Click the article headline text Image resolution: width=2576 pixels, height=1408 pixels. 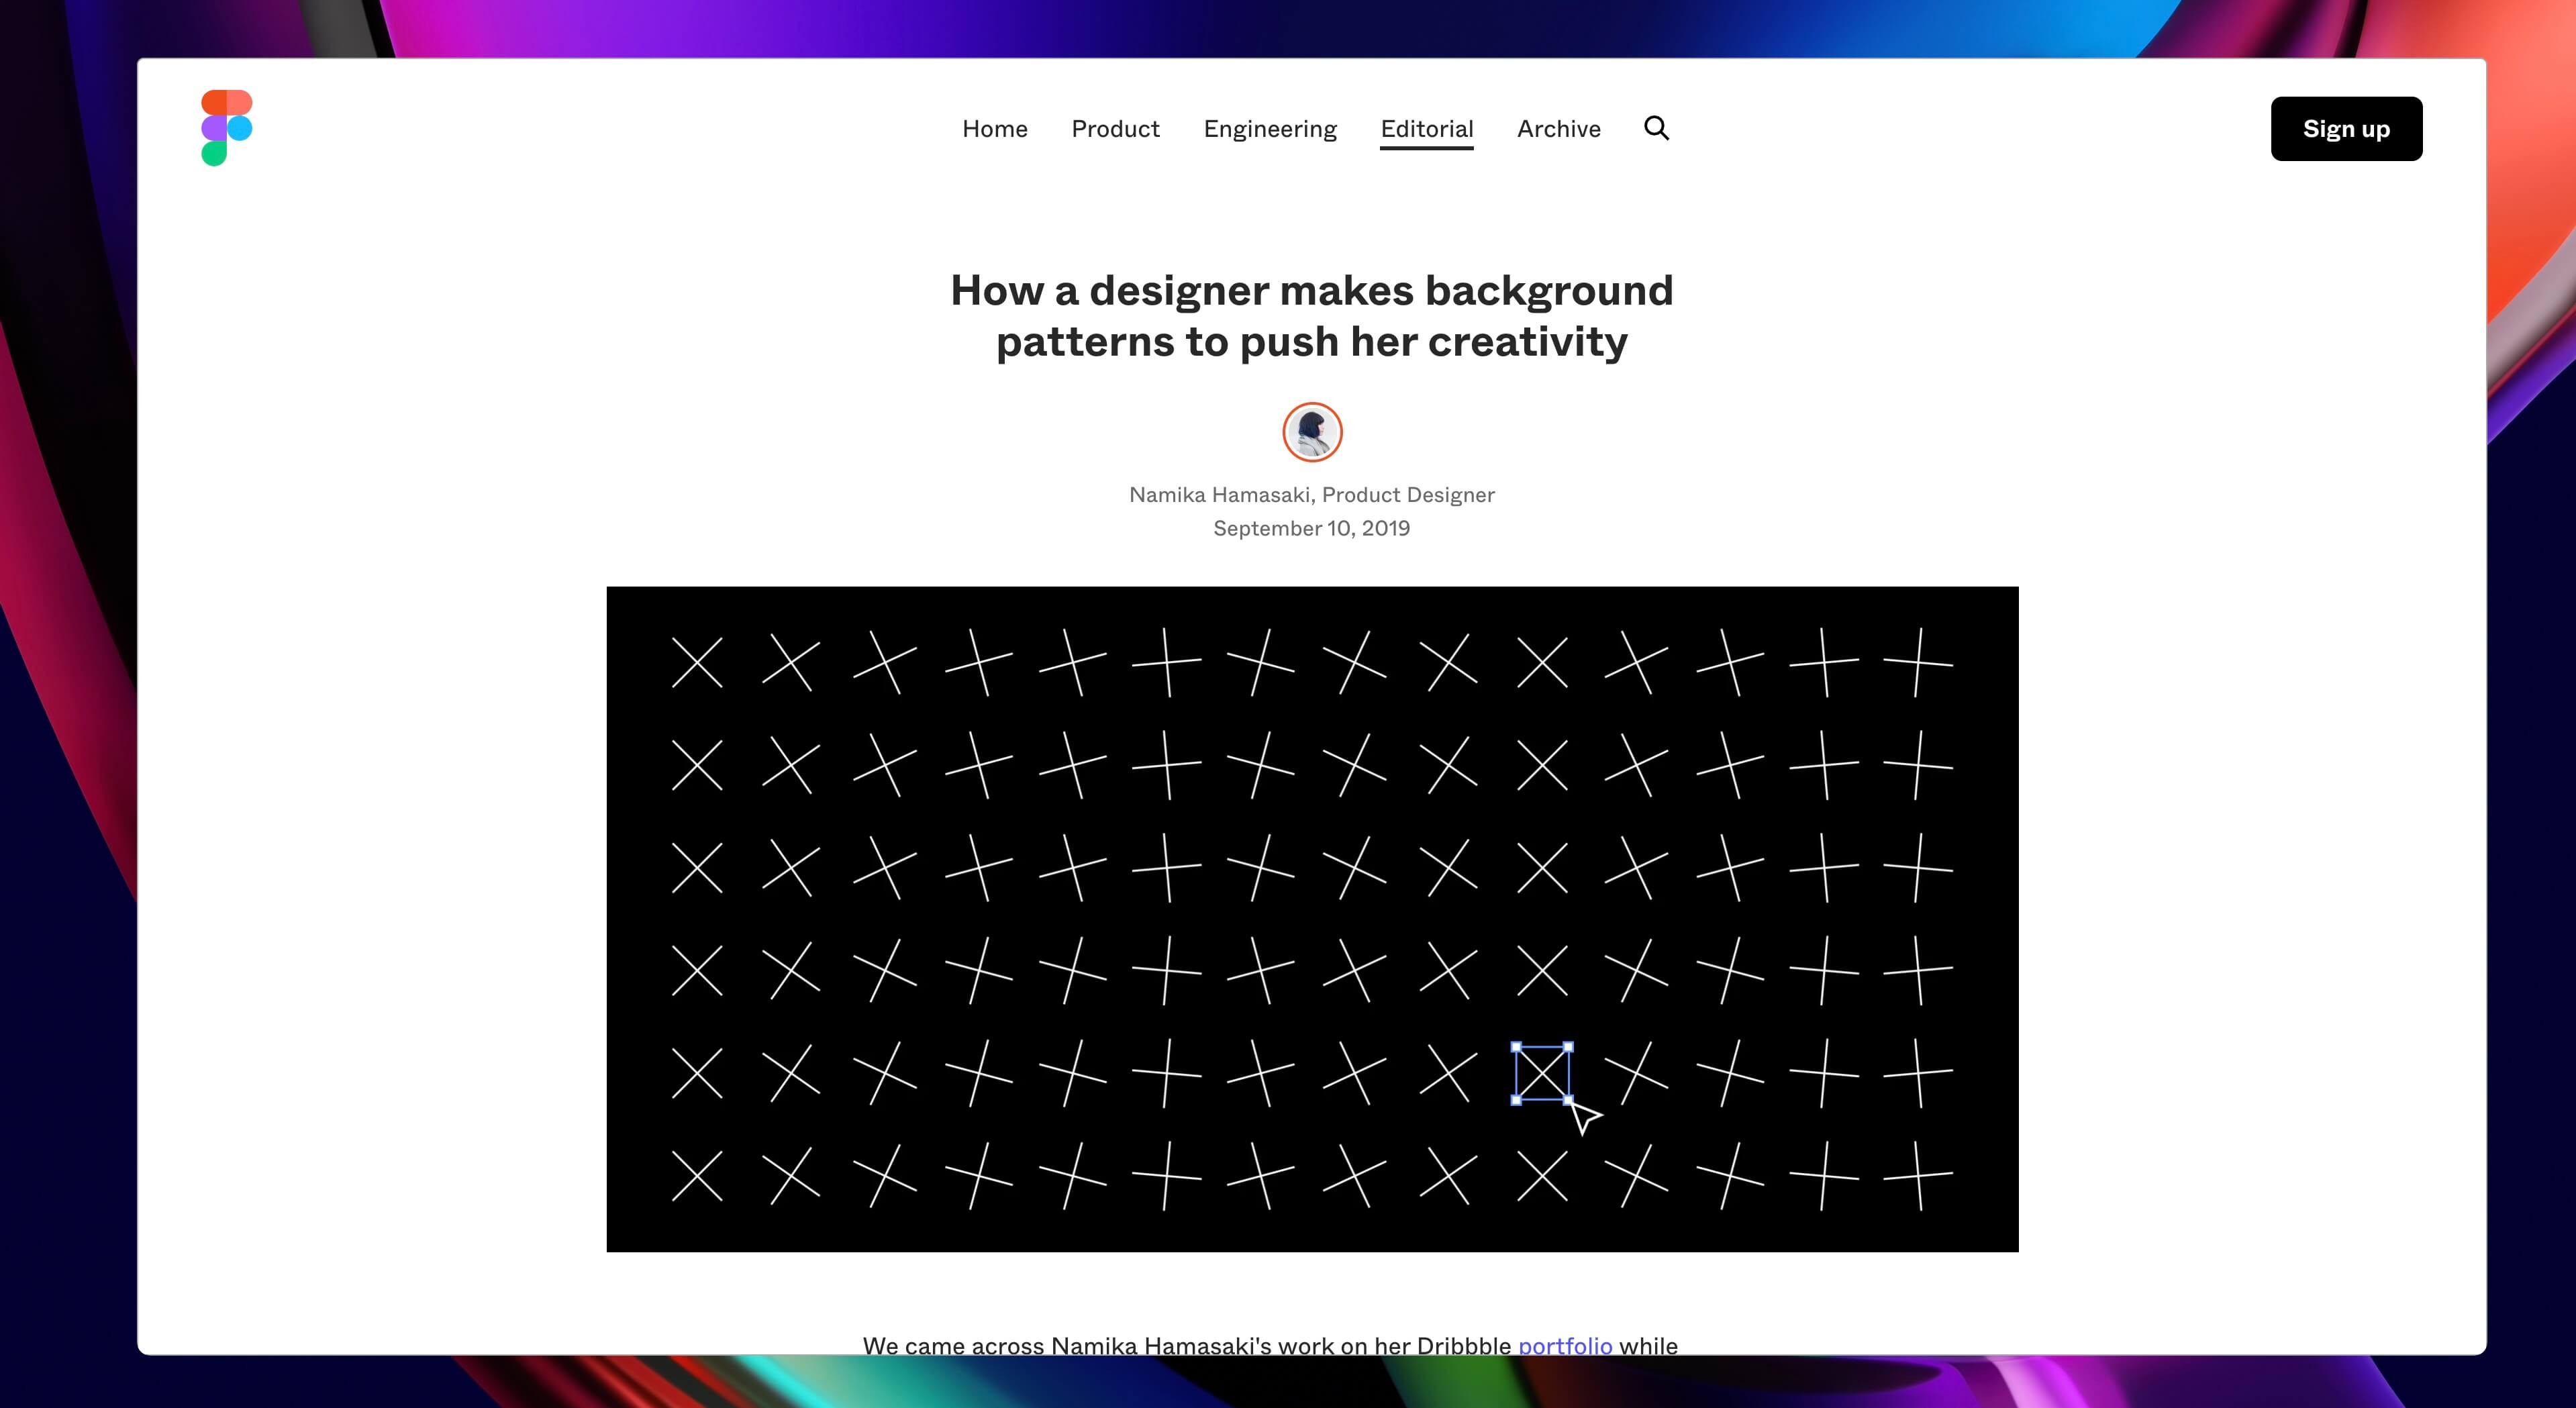[1311, 315]
